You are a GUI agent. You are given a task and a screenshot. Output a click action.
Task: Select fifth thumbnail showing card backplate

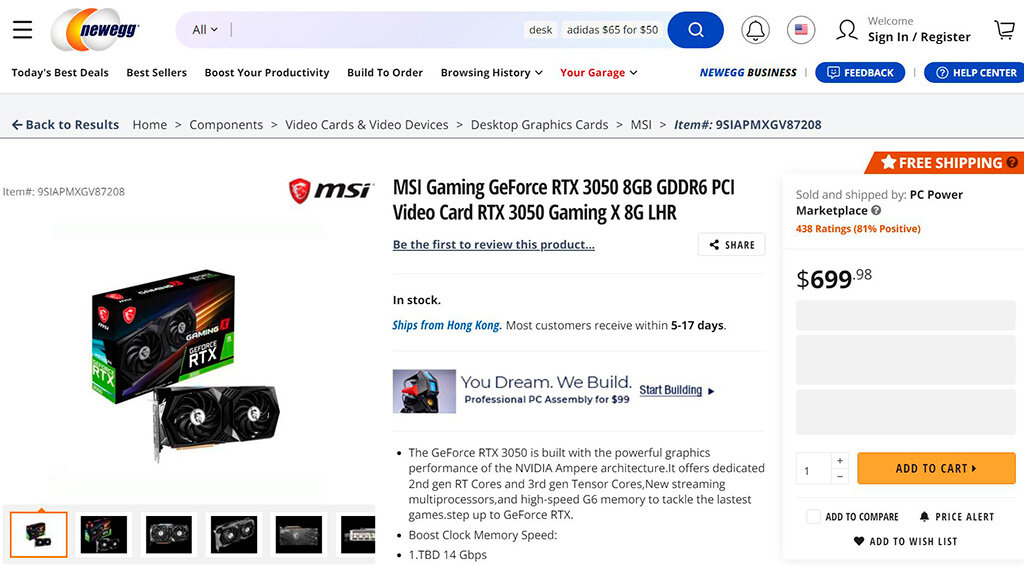coord(299,535)
